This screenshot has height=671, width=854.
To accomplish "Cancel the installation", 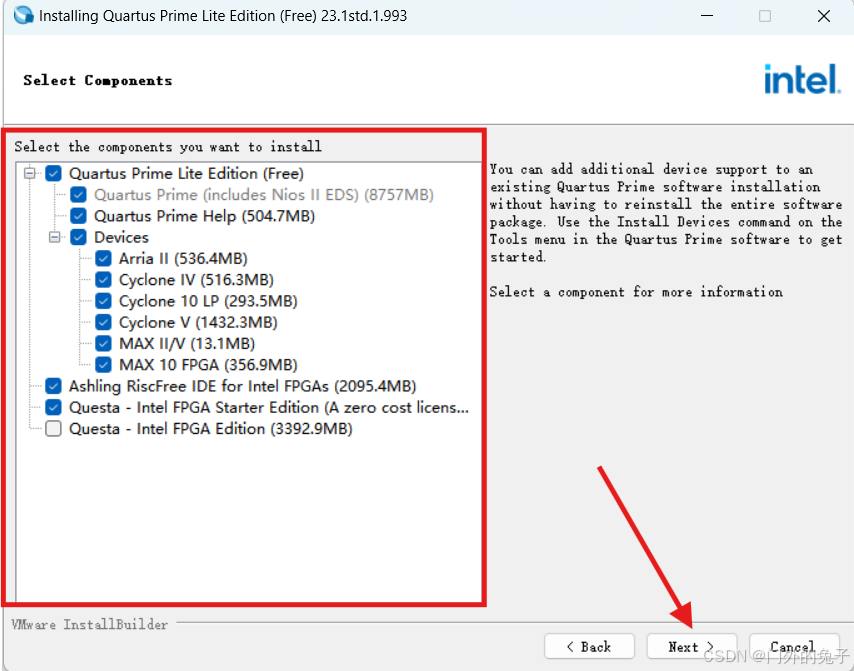I will pyautogui.click(x=794, y=646).
